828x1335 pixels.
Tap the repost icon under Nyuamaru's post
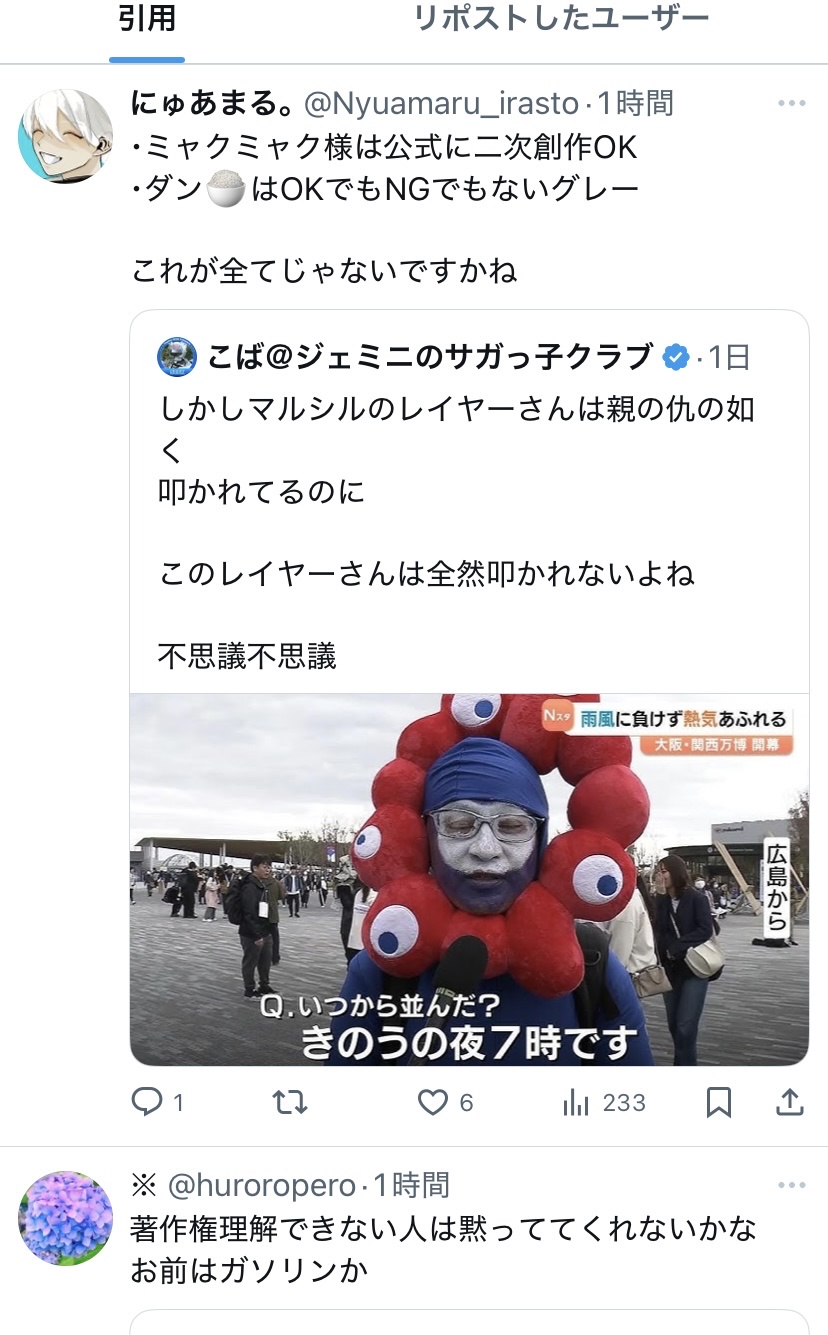coord(290,1102)
